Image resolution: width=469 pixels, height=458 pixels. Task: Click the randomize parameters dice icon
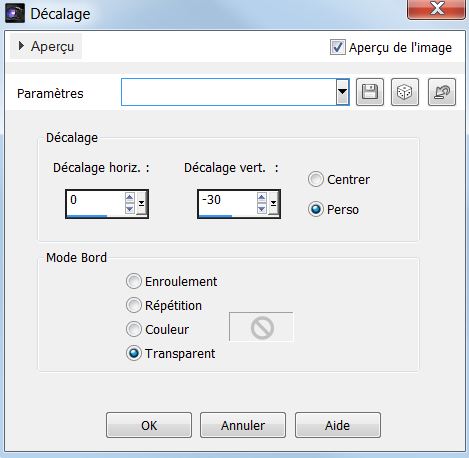(405, 92)
